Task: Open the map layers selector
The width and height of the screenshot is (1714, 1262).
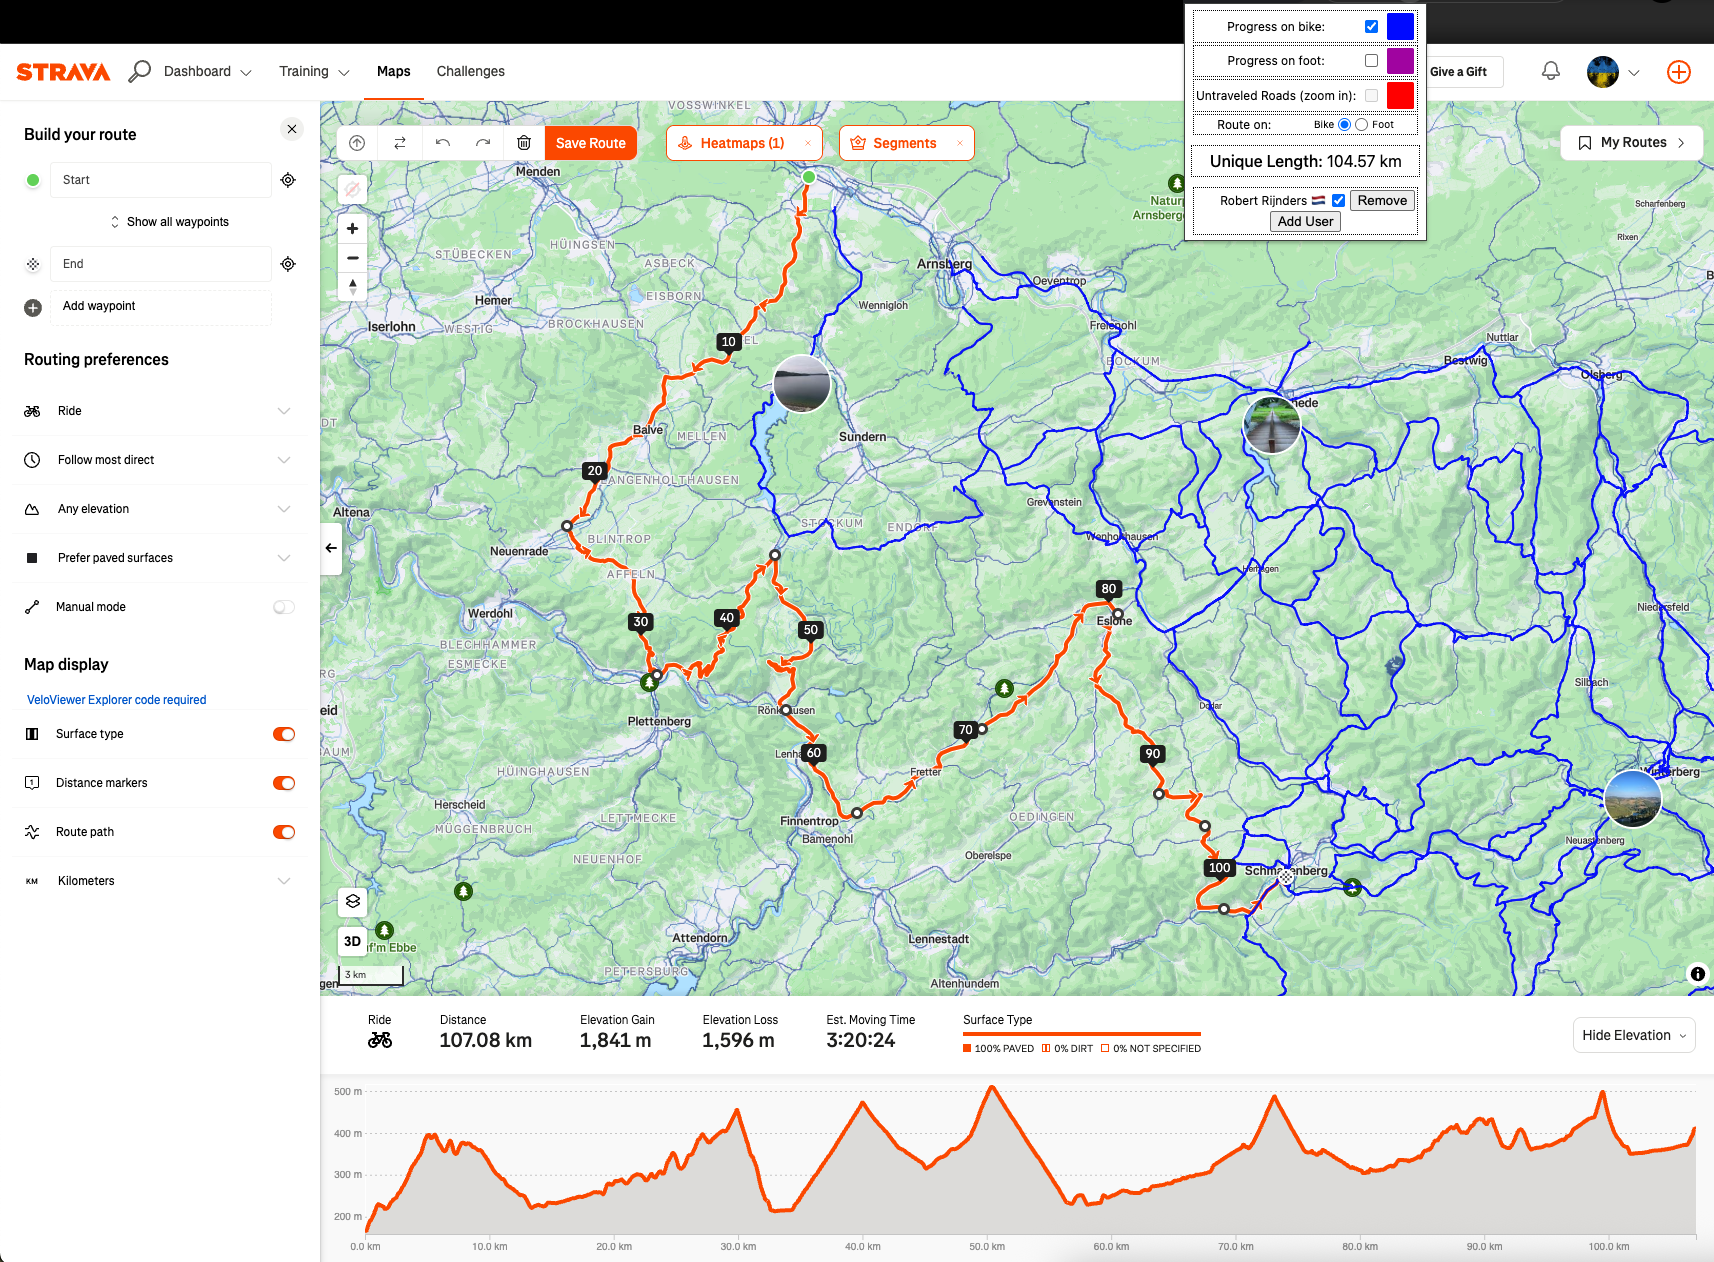Action: tap(353, 901)
